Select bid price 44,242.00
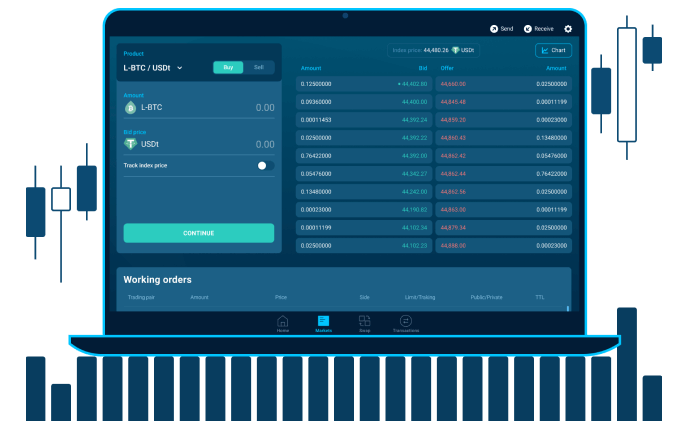 [414, 192]
